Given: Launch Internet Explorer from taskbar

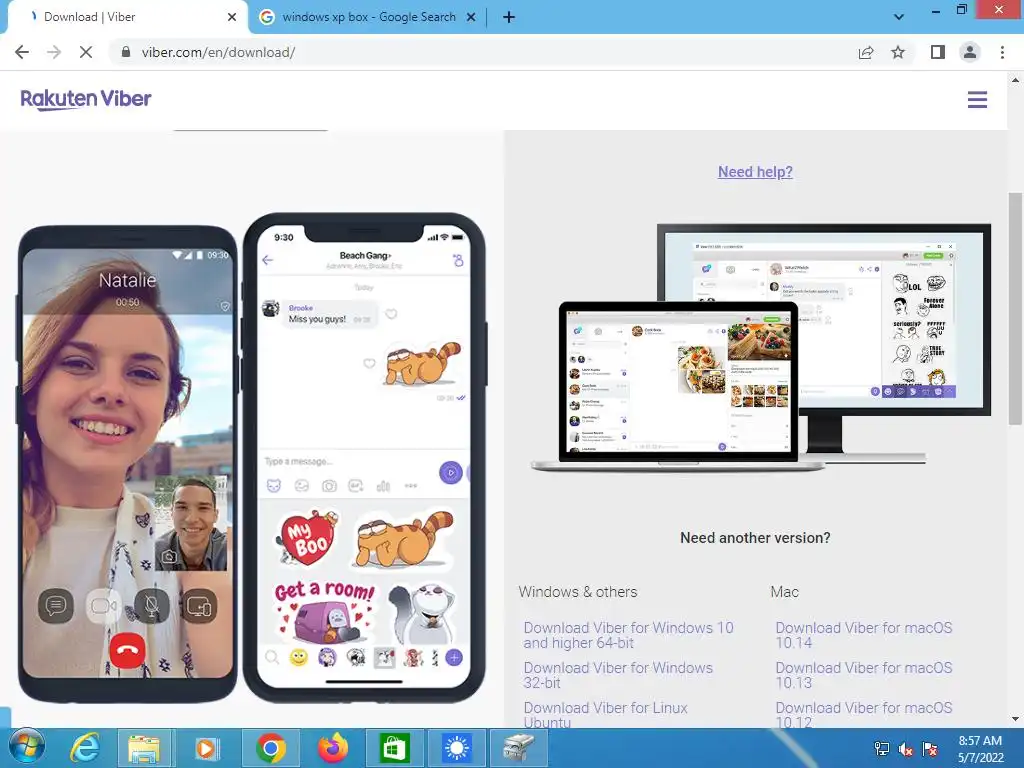Looking at the screenshot, I should pyautogui.click(x=86, y=748).
